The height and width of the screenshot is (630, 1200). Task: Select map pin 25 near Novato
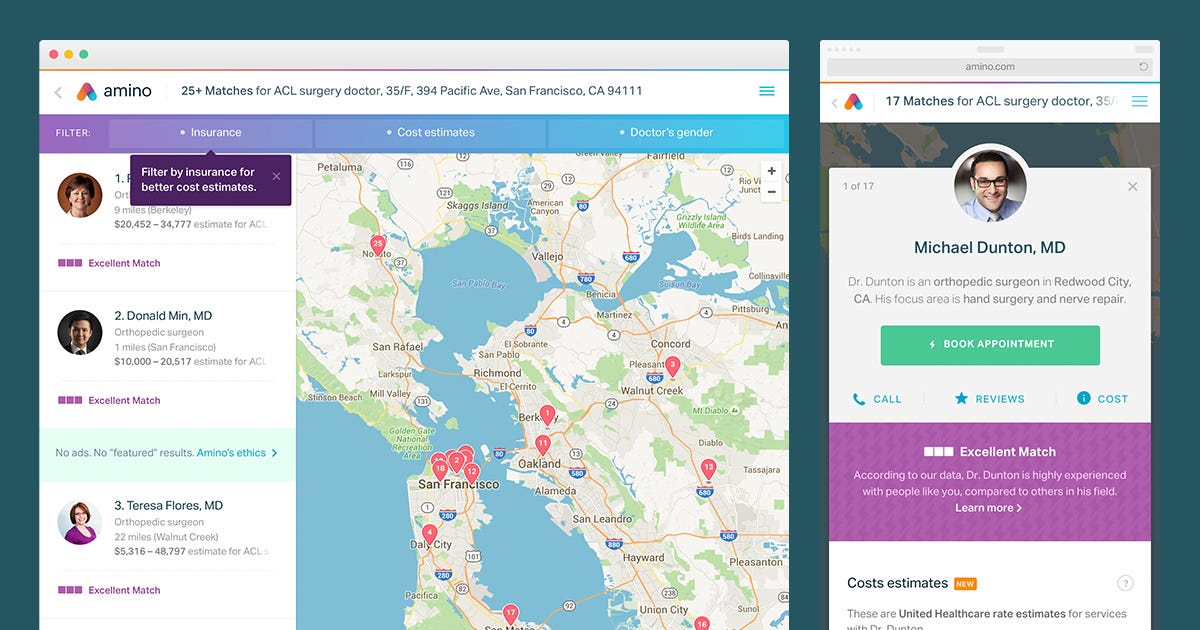tap(378, 245)
